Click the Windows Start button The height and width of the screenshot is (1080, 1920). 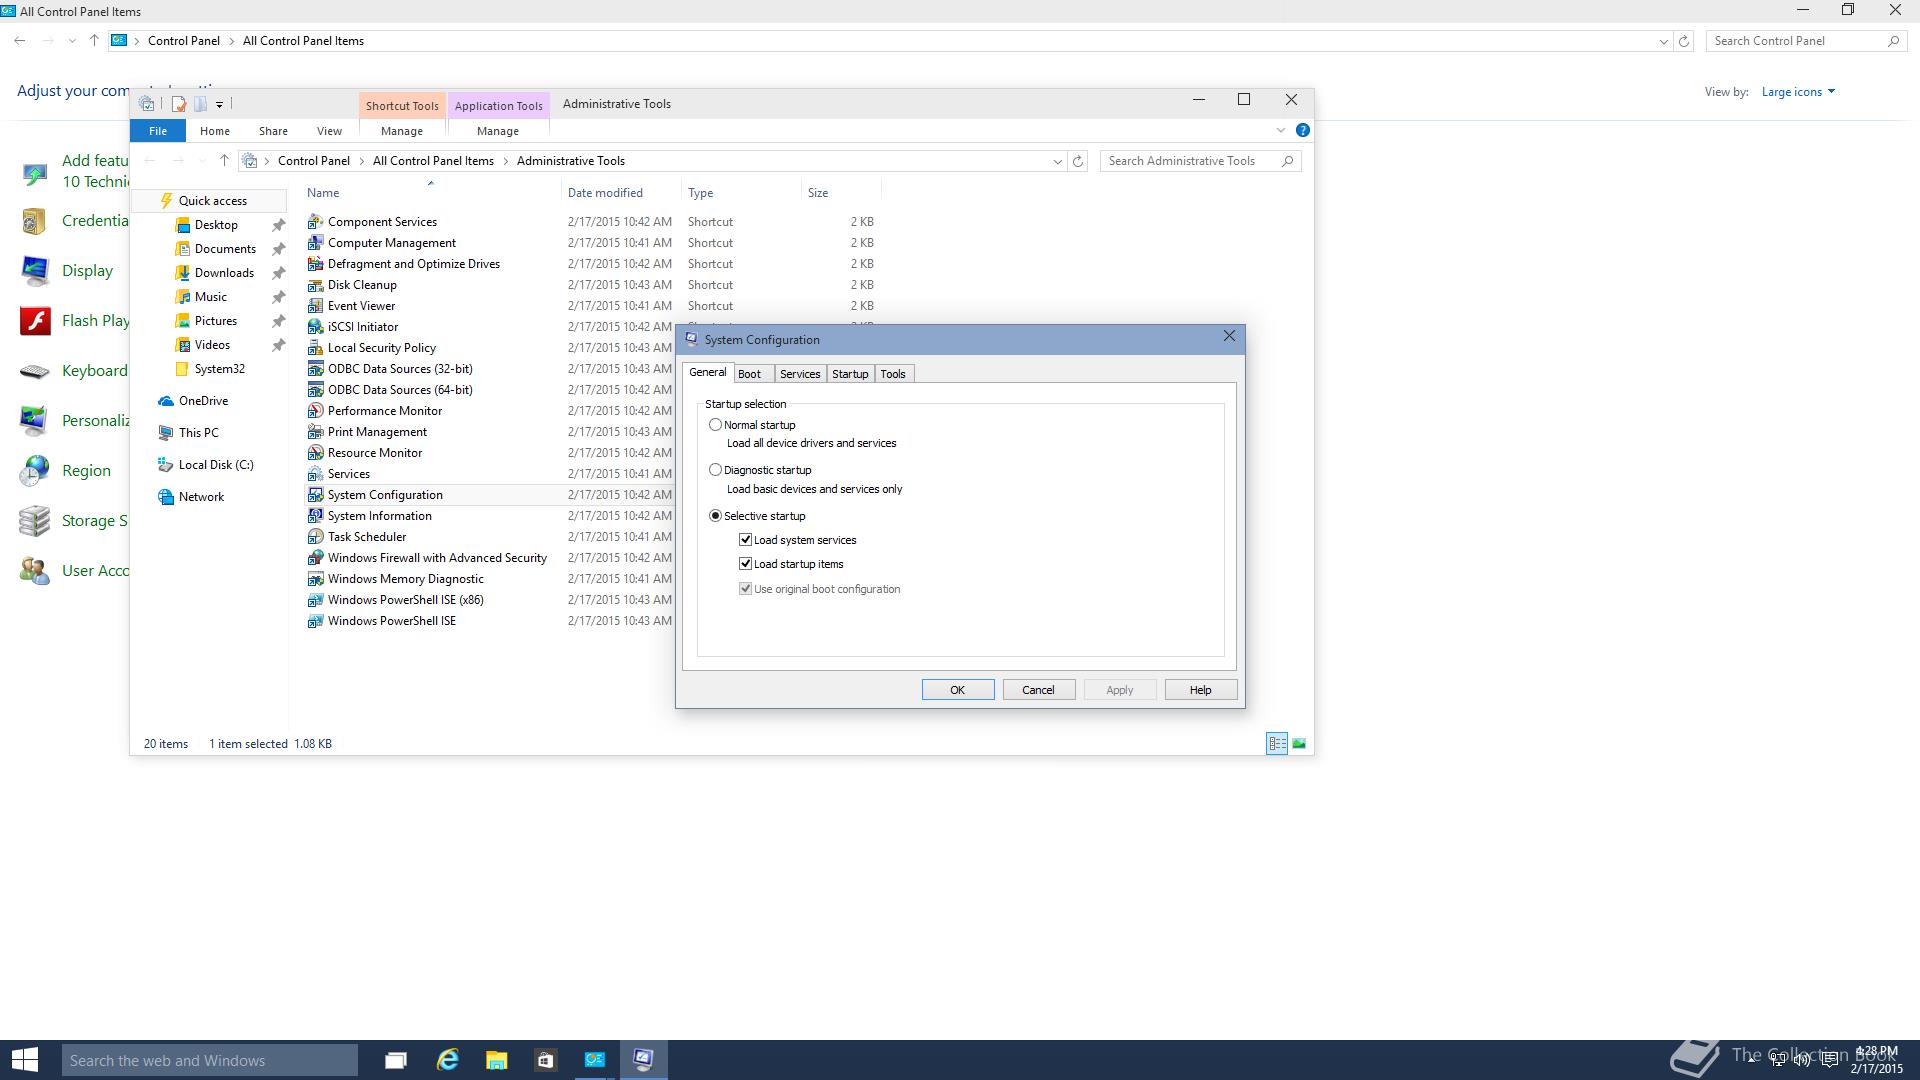point(24,1060)
